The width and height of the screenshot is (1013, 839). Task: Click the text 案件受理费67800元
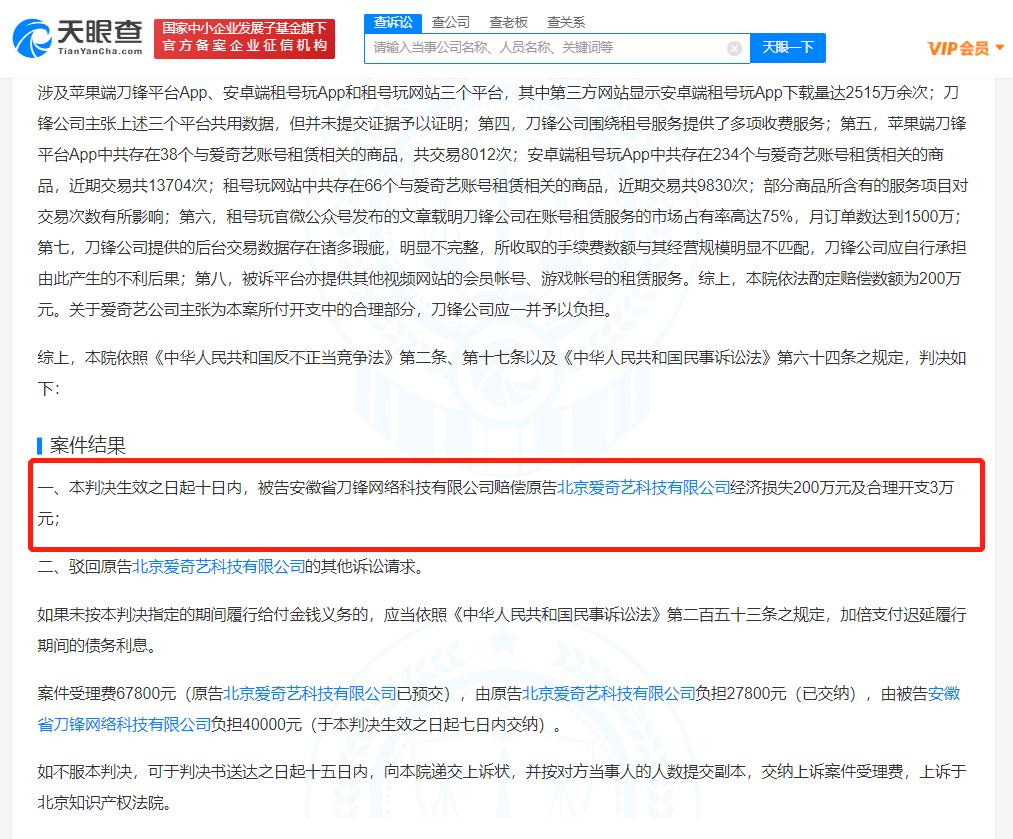[107, 694]
